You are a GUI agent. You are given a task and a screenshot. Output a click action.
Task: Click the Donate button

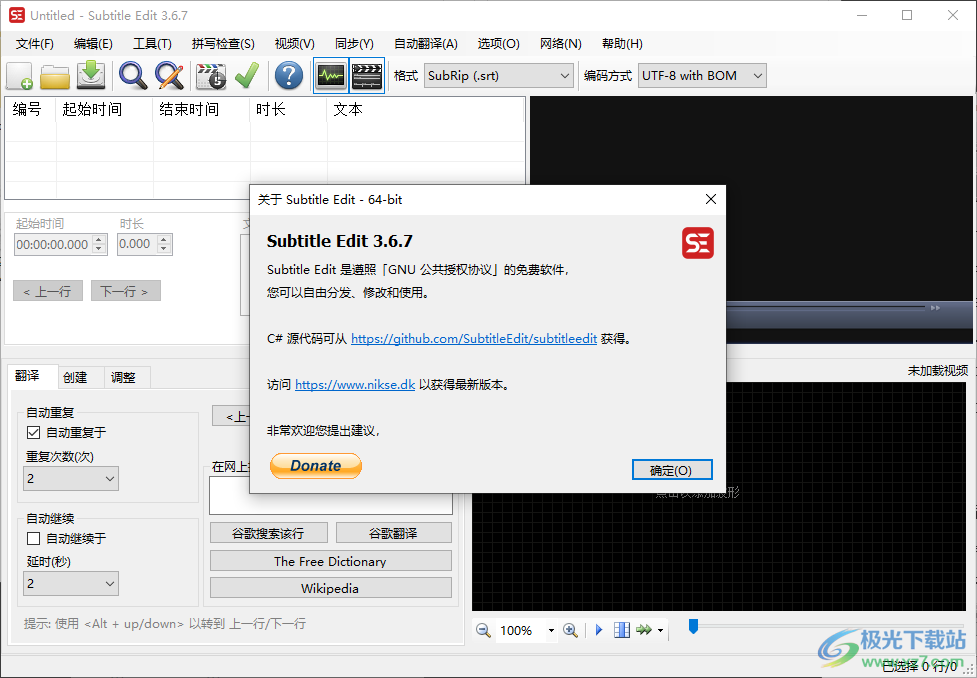click(316, 466)
